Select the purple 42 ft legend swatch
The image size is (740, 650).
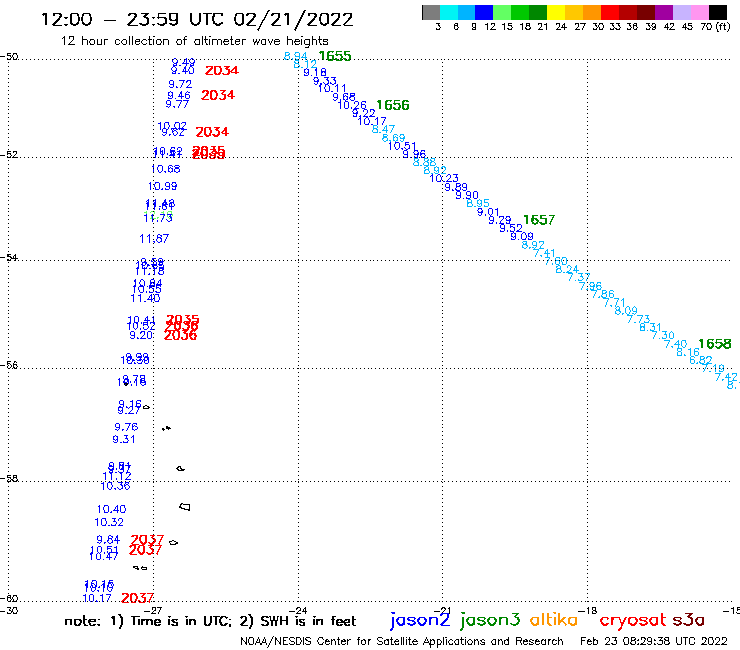click(664, 12)
